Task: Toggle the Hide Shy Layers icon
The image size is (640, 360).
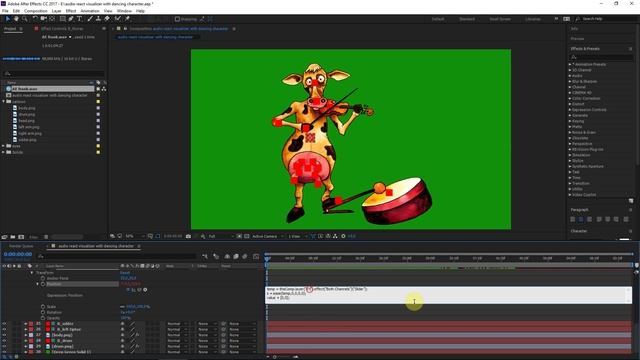Action: click(227, 256)
